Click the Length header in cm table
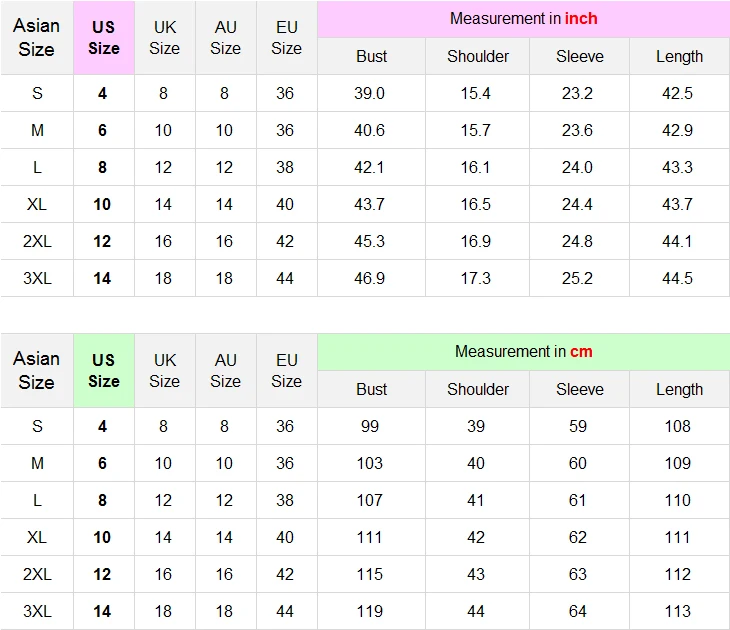730x630 pixels. pyautogui.click(x=679, y=389)
